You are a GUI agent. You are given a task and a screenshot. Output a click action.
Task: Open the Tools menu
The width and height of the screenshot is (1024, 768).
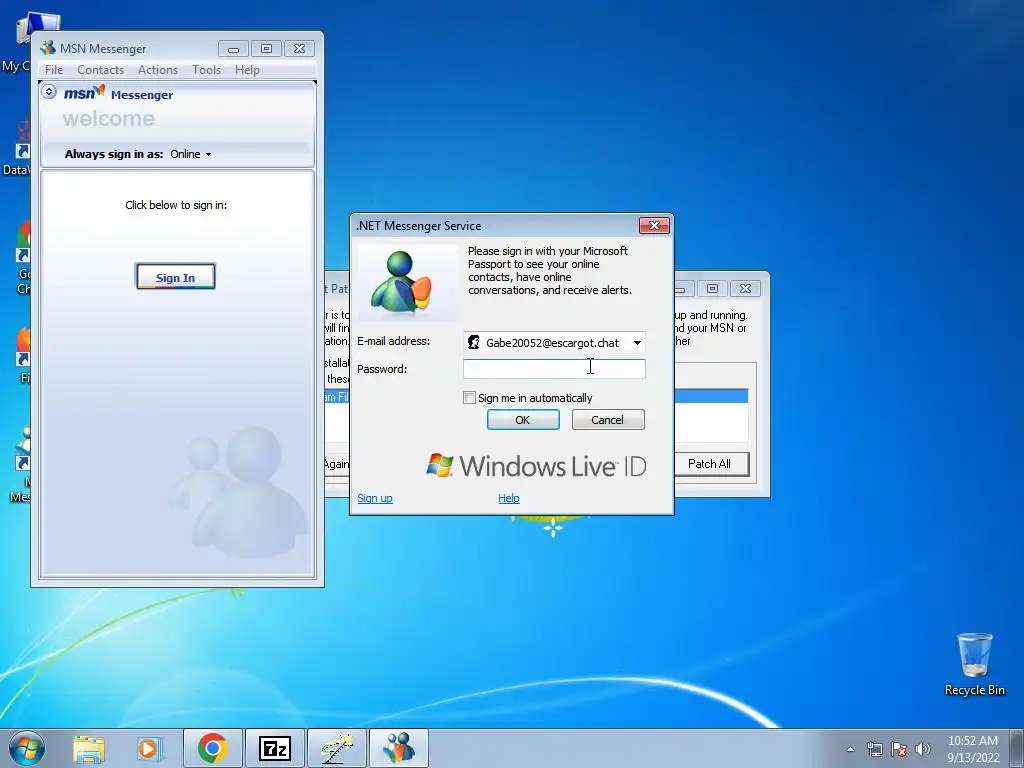(206, 70)
